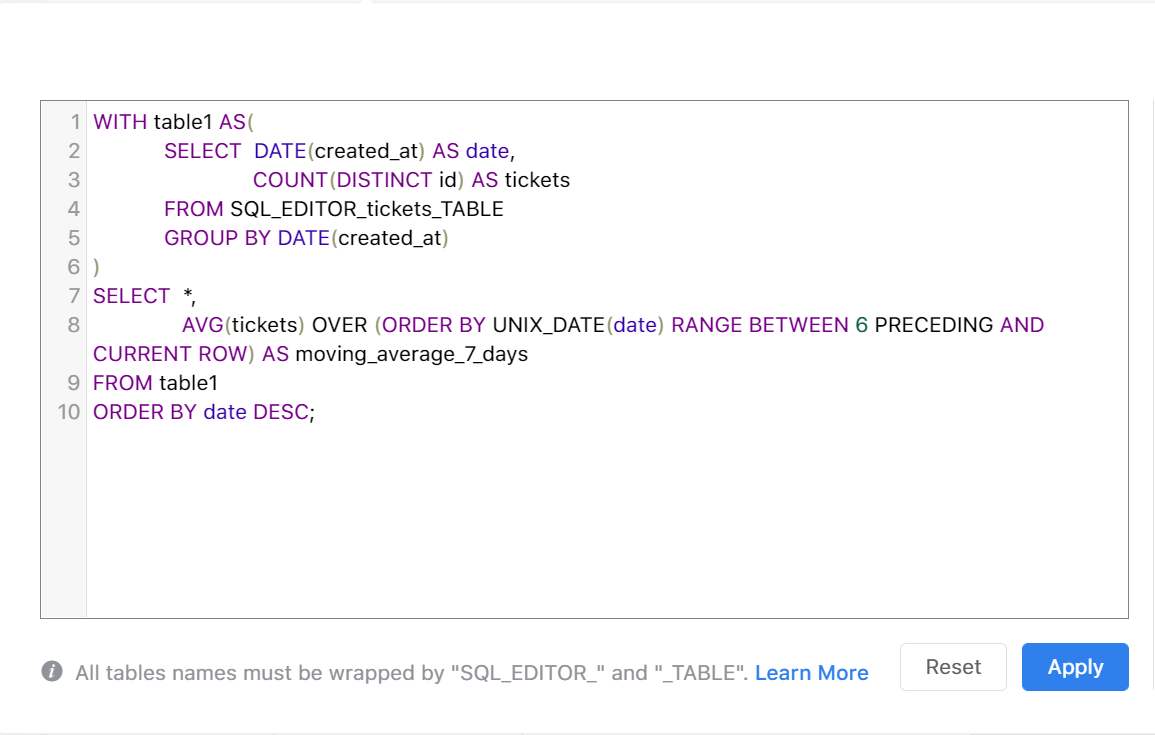Screen dimensions: 1155x735
Task: Place cursor on the AVG function
Action: click(203, 325)
